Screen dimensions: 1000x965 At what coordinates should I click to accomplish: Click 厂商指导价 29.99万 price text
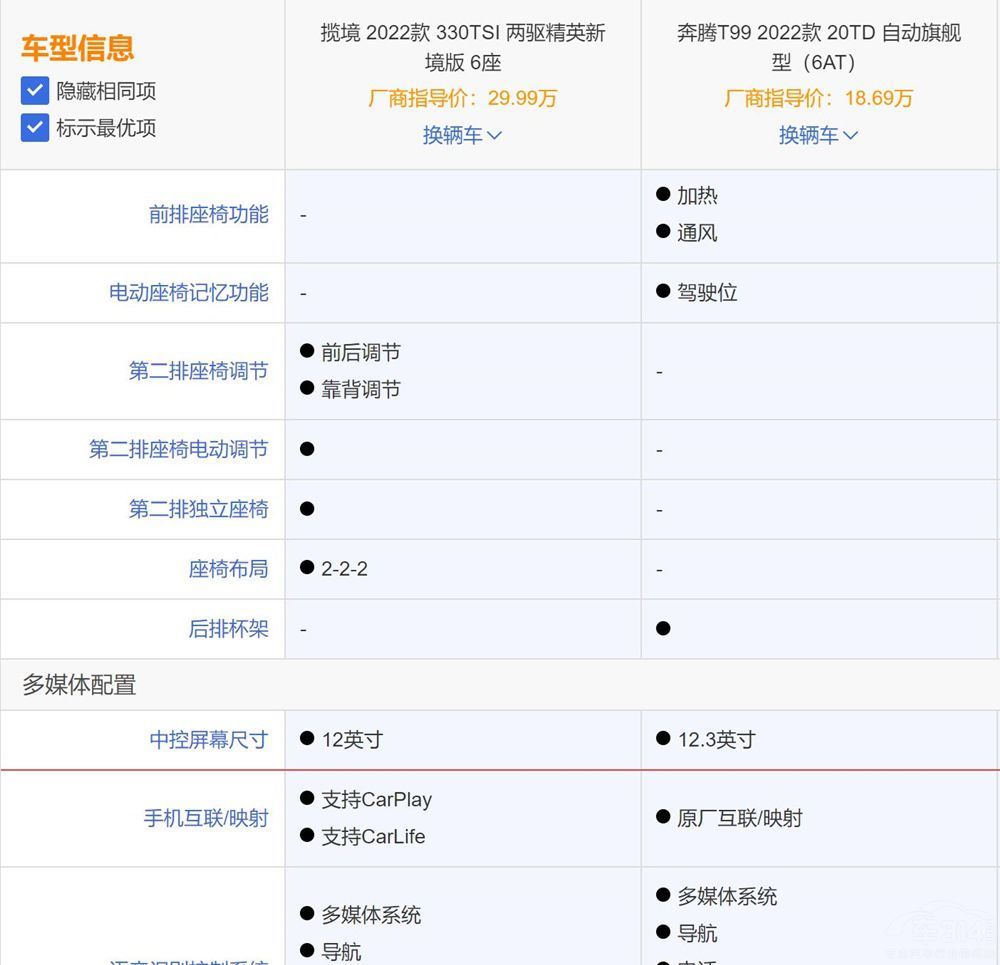coord(462,98)
